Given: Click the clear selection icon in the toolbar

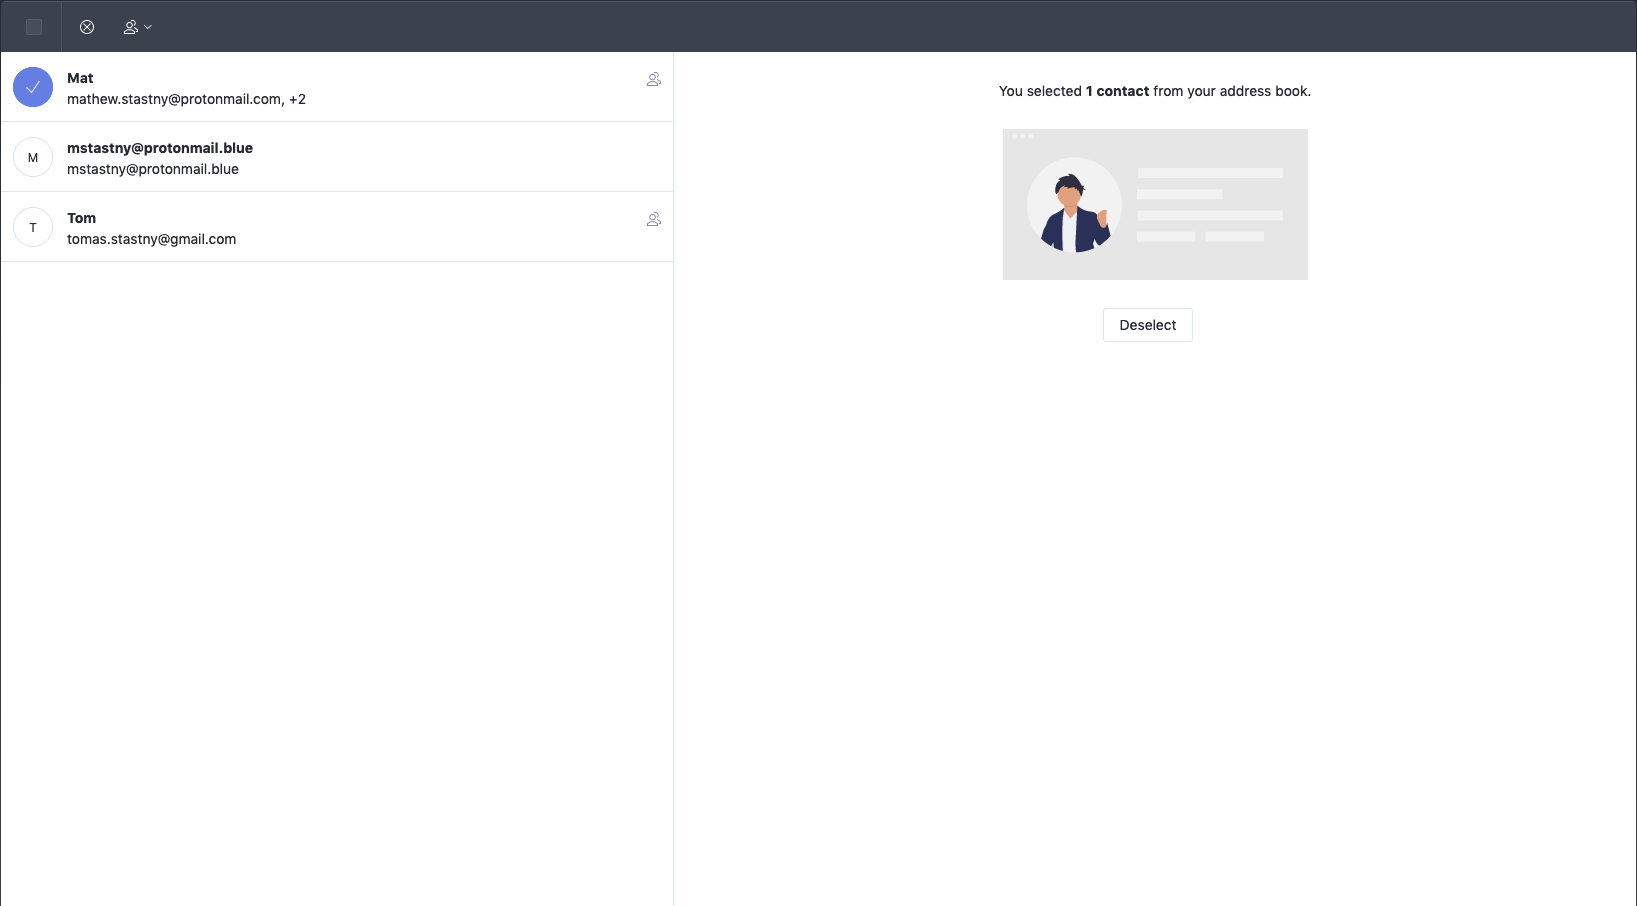Looking at the screenshot, I should pos(87,27).
